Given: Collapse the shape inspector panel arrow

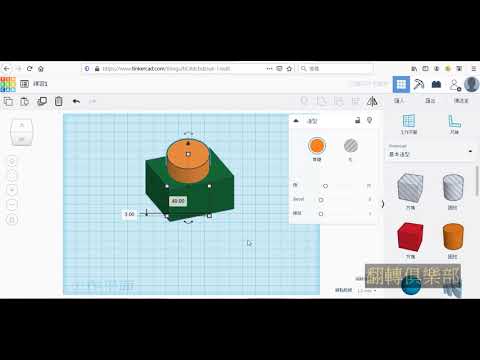Looking at the screenshot, I should pos(296,121).
